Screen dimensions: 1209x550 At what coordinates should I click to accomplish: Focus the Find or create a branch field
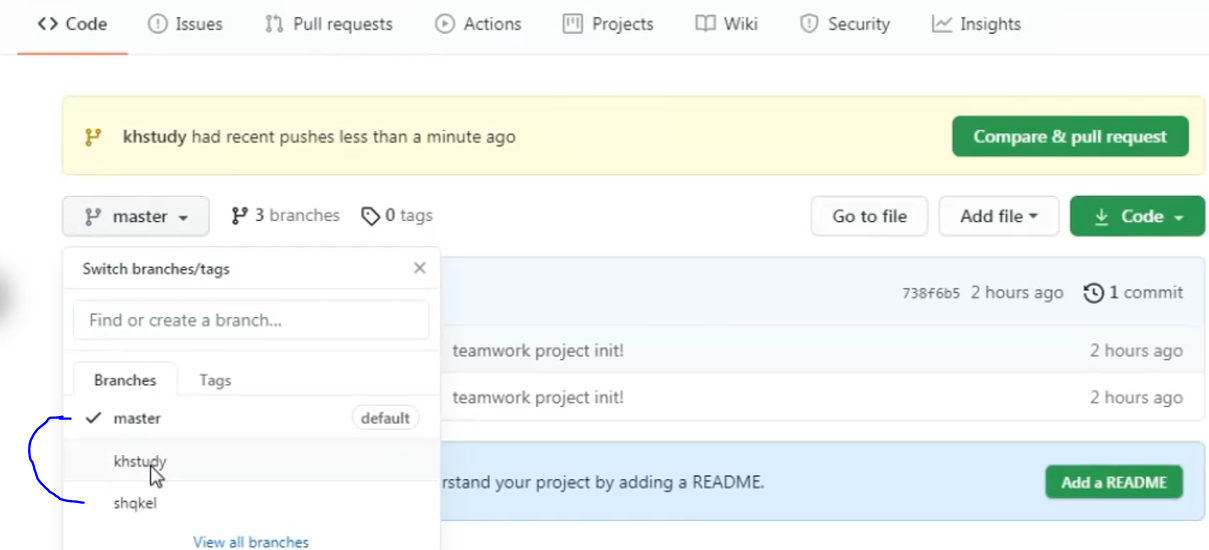click(x=251, y=320)
